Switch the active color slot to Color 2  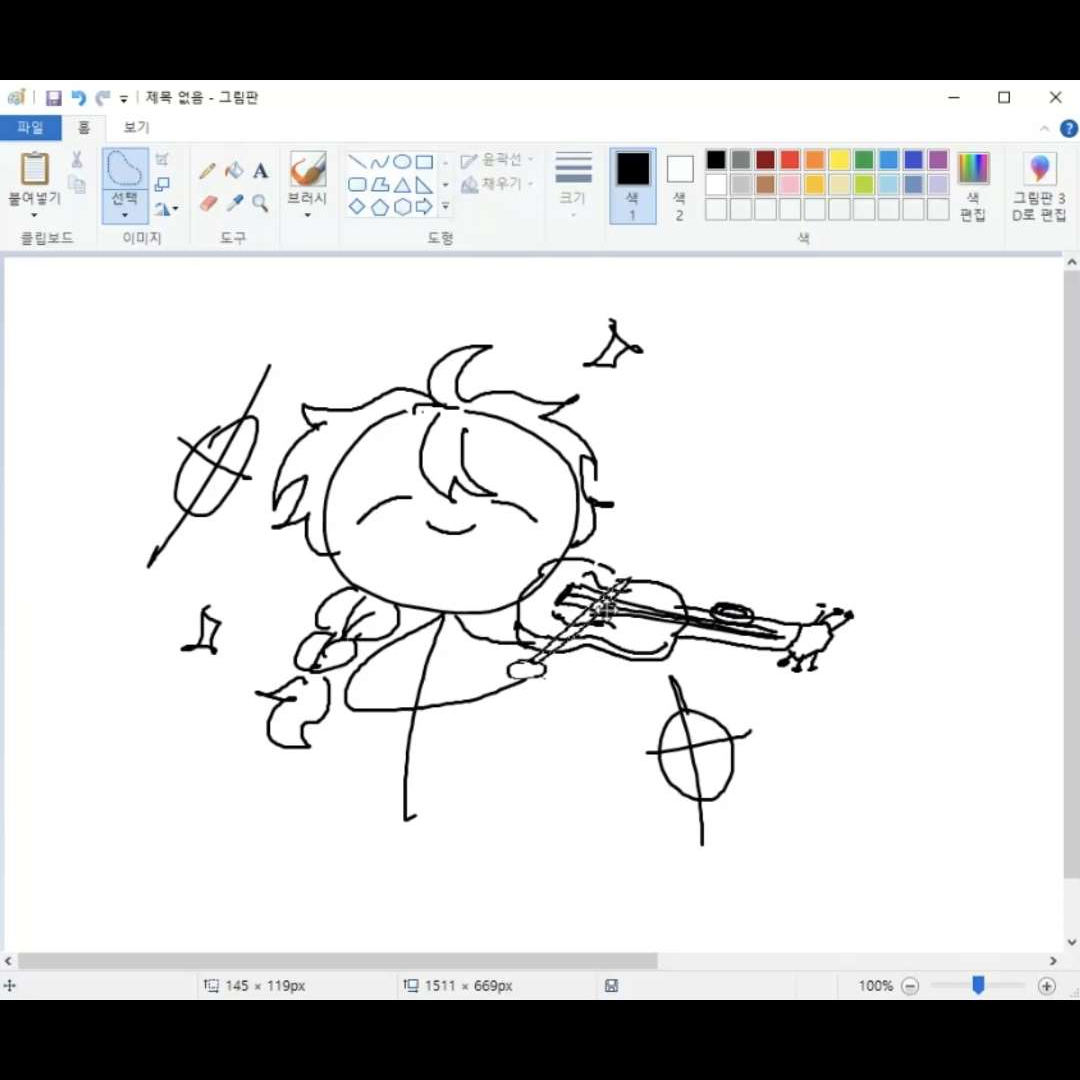pos(680,185)
